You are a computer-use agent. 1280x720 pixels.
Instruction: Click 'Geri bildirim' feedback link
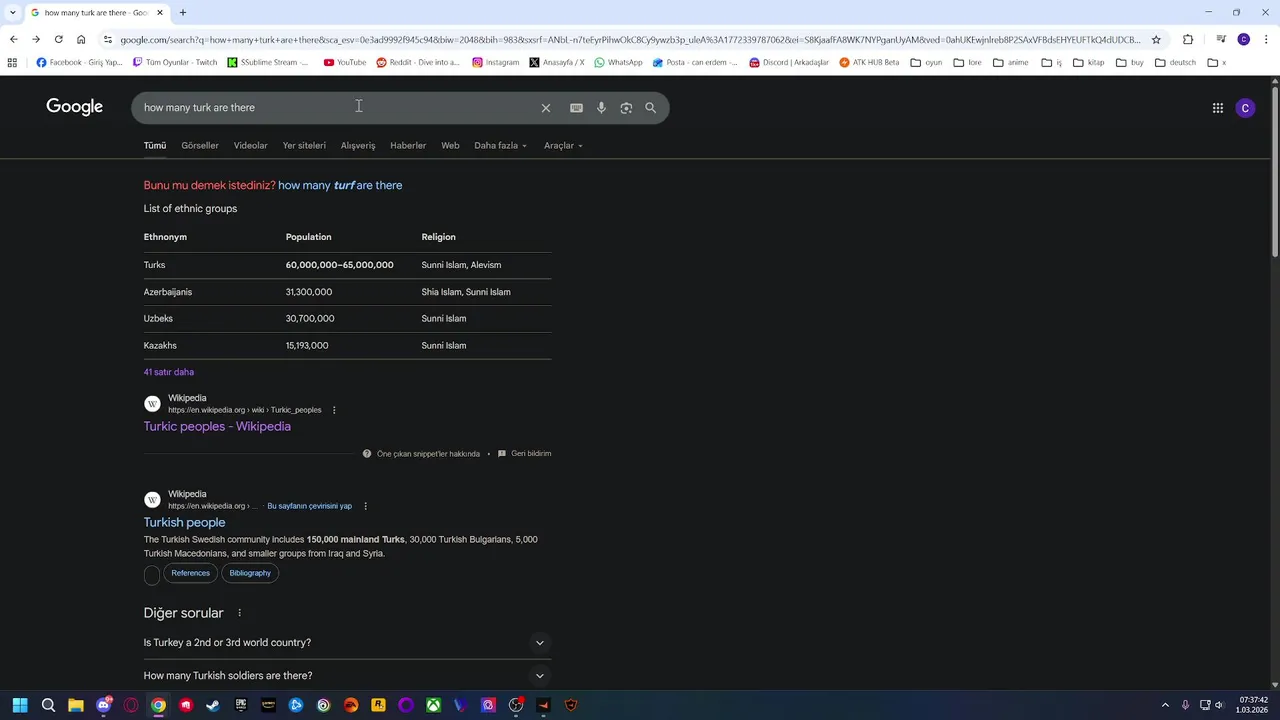[x=525, y=454]
